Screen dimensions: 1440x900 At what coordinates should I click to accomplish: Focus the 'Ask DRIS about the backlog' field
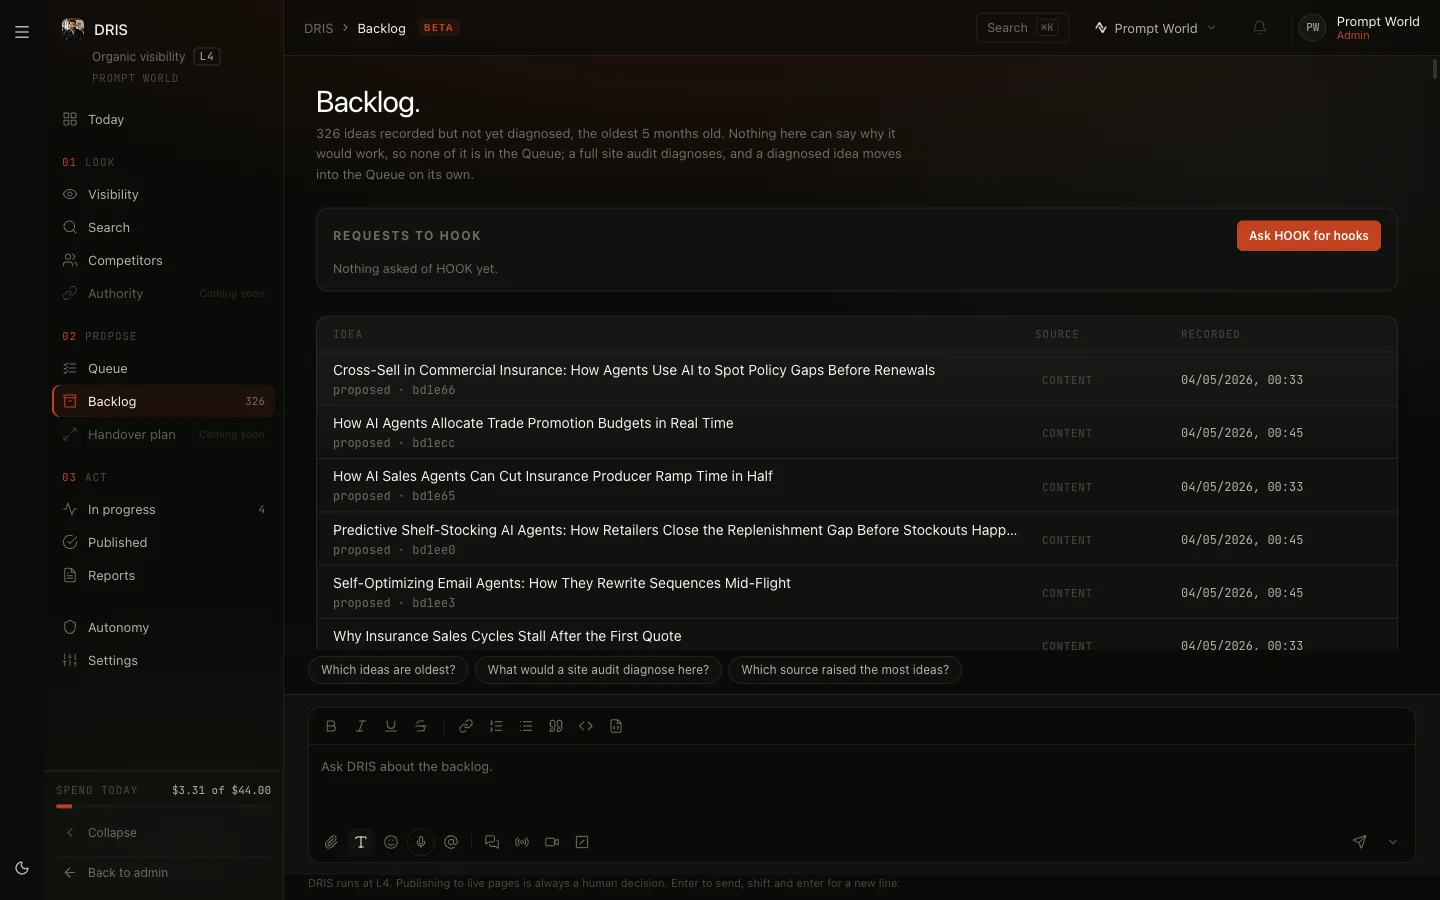click(861, 785)
